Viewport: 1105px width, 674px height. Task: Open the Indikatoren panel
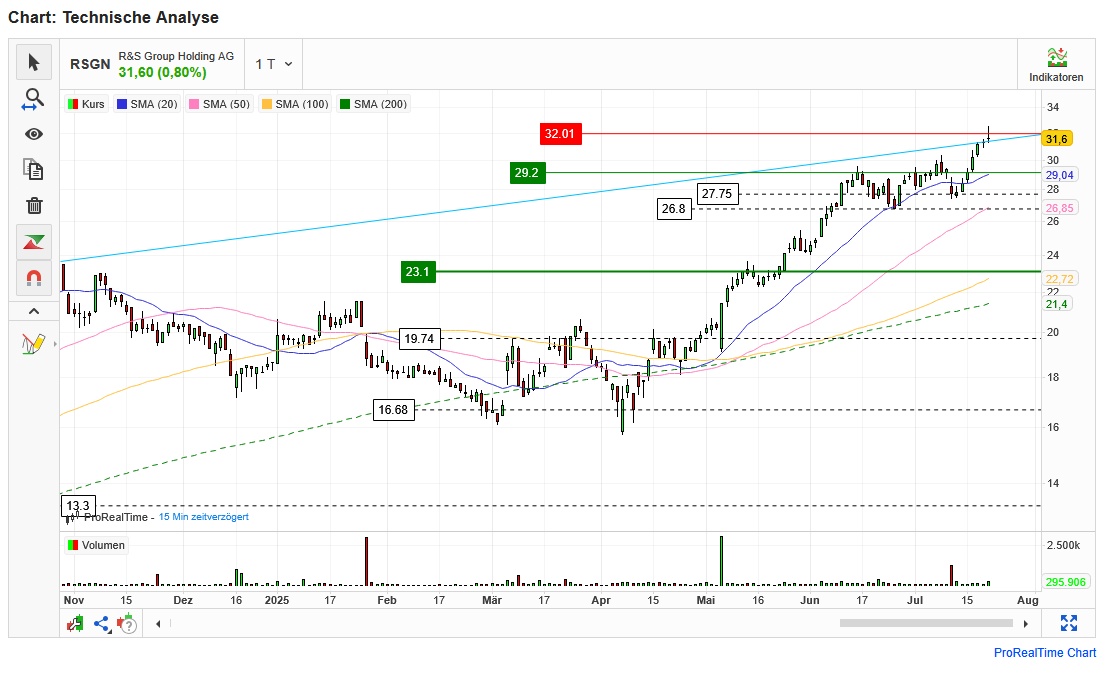coord(1056,64)
